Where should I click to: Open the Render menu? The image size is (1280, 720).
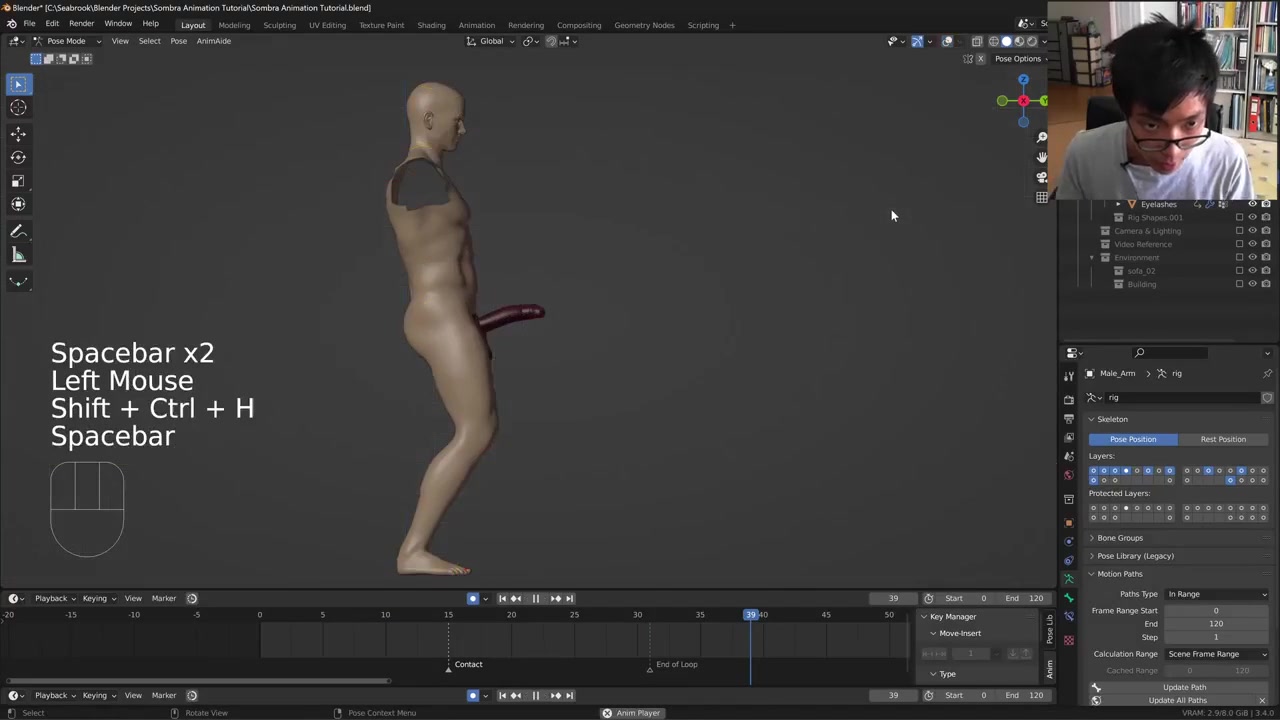[x=81, y=24]
